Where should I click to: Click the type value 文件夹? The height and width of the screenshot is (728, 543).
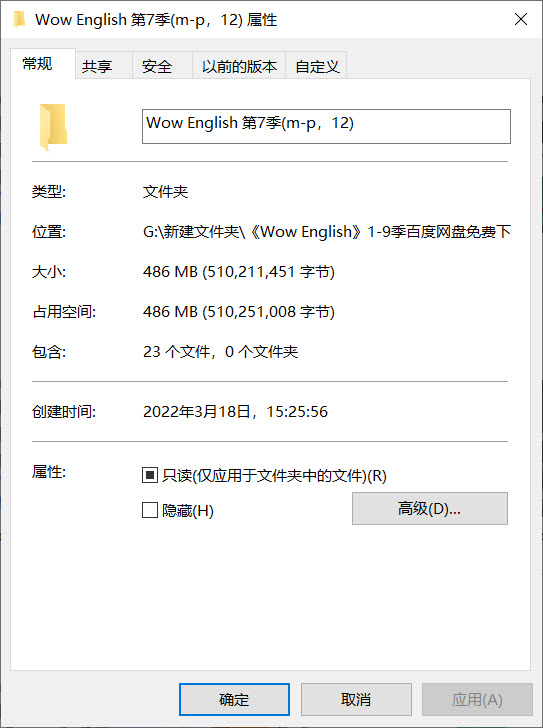point(165,191)
